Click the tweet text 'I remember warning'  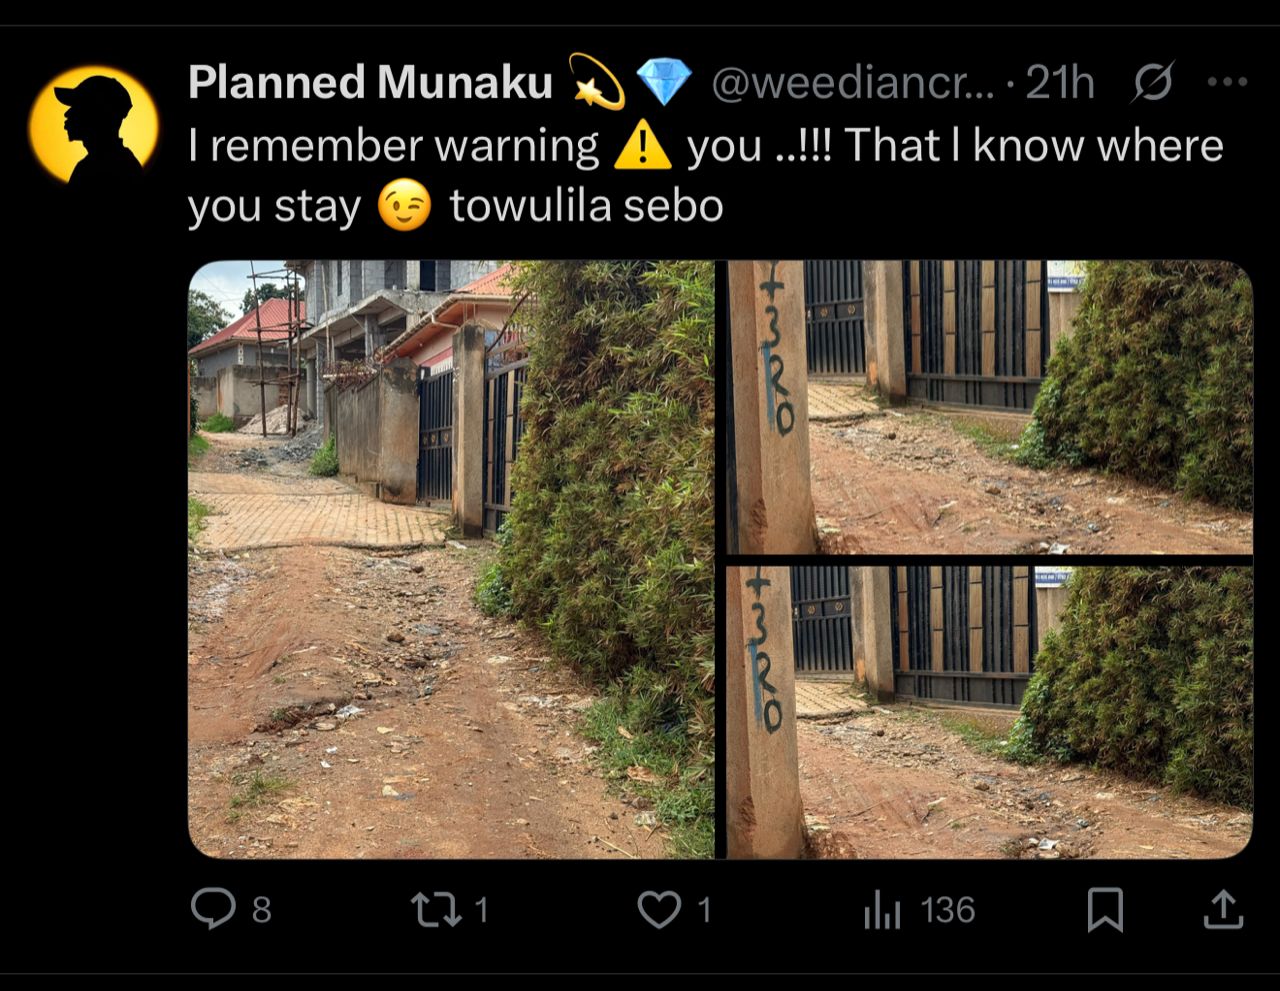point(394,146)
